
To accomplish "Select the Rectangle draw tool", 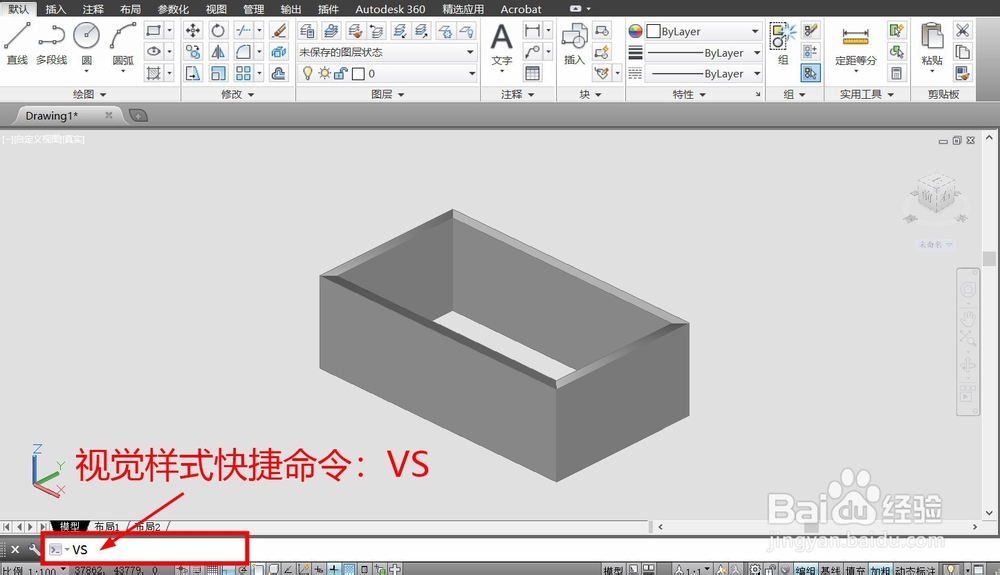I will (153, 30).
